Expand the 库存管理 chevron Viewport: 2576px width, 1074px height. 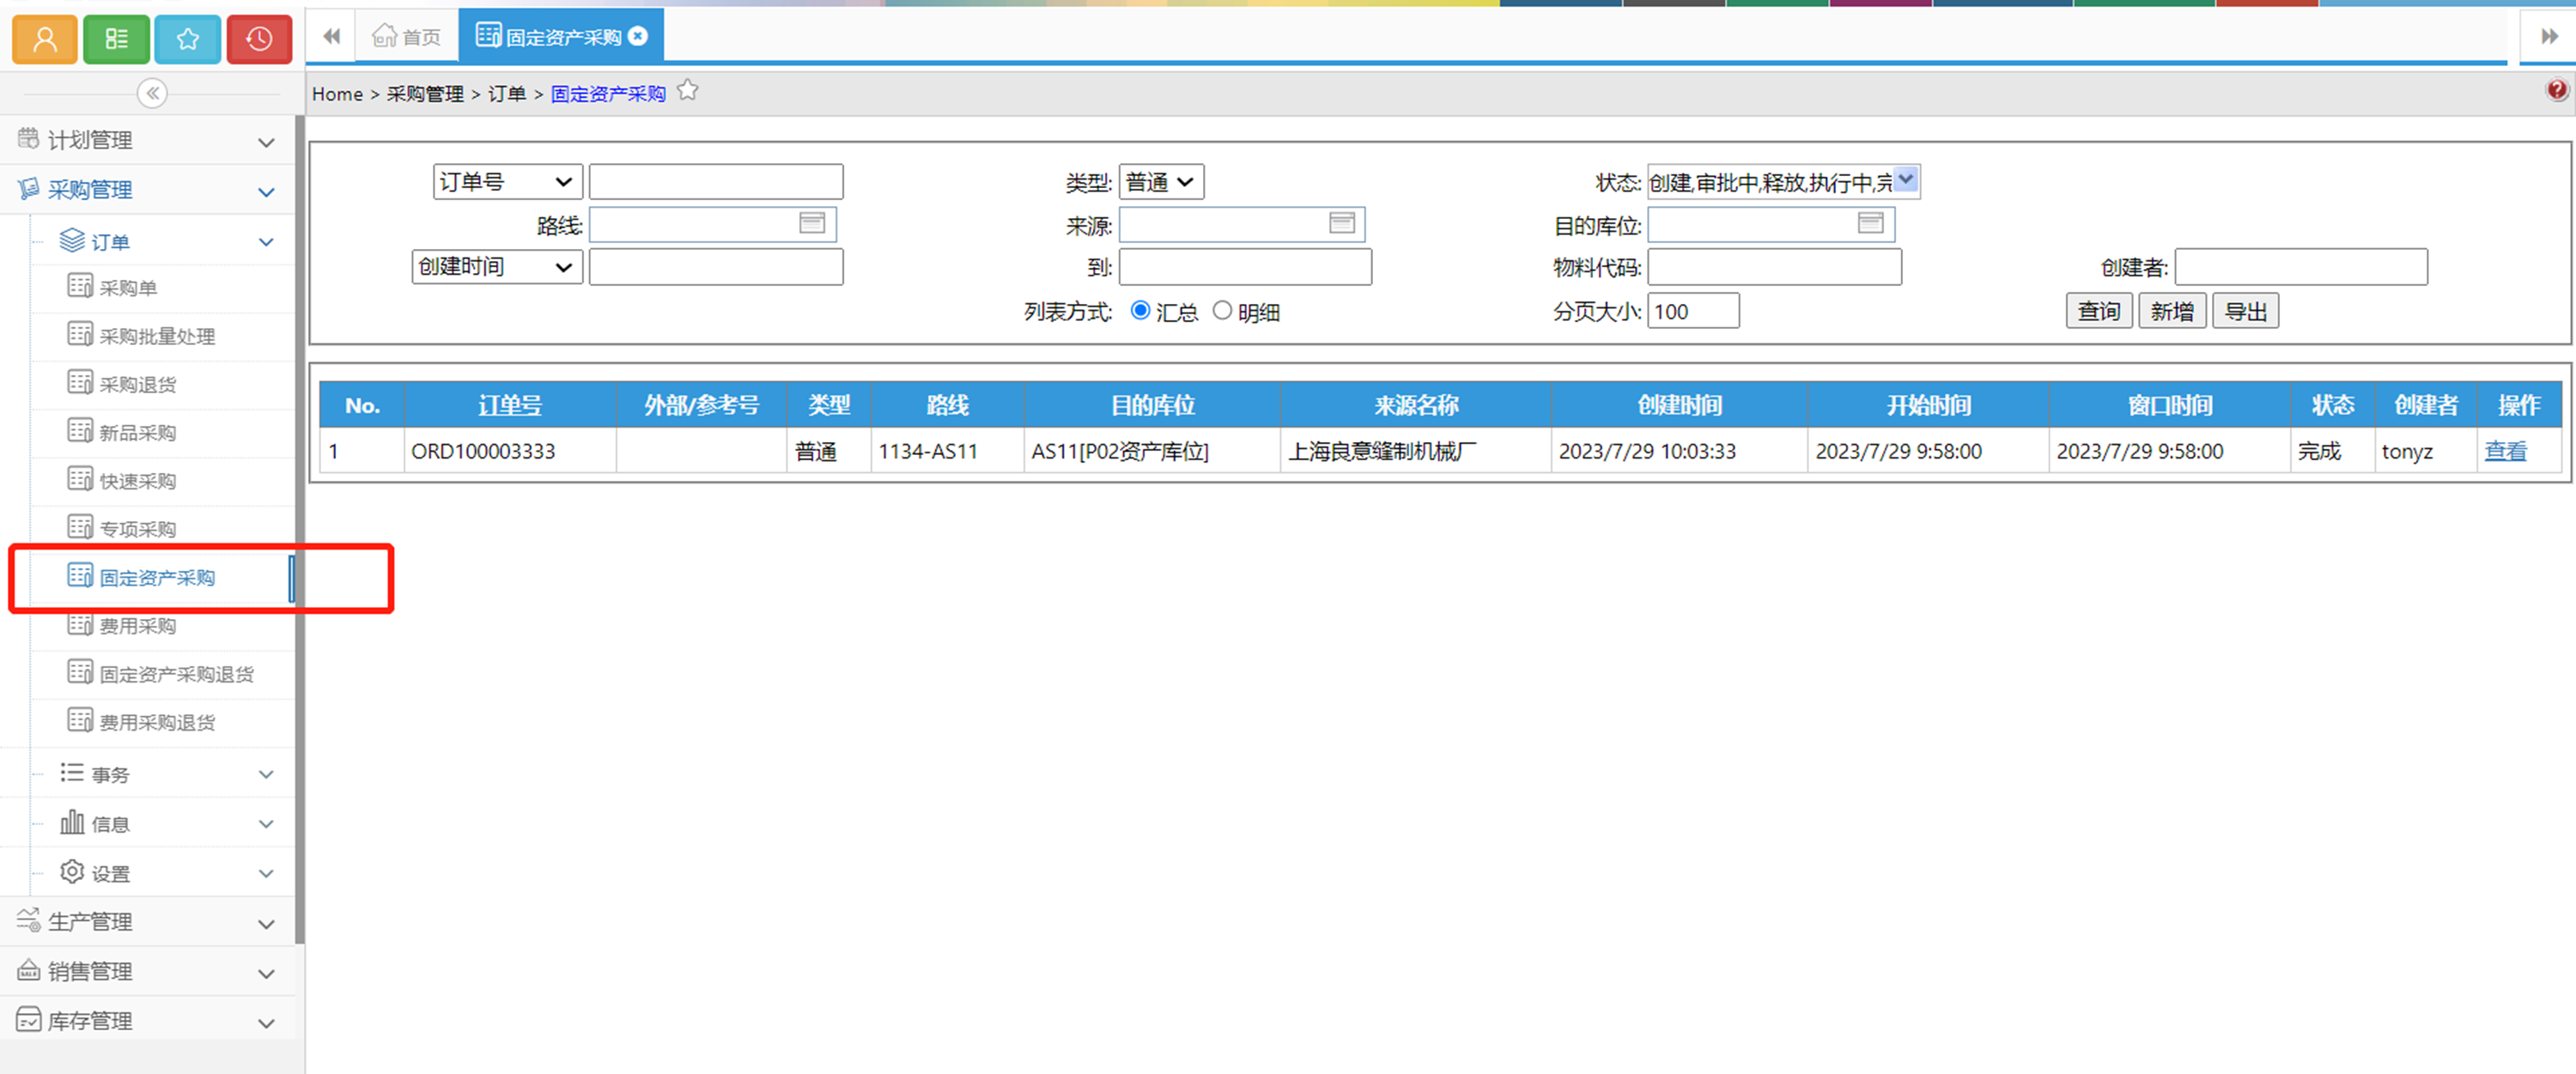(266, 1023)
